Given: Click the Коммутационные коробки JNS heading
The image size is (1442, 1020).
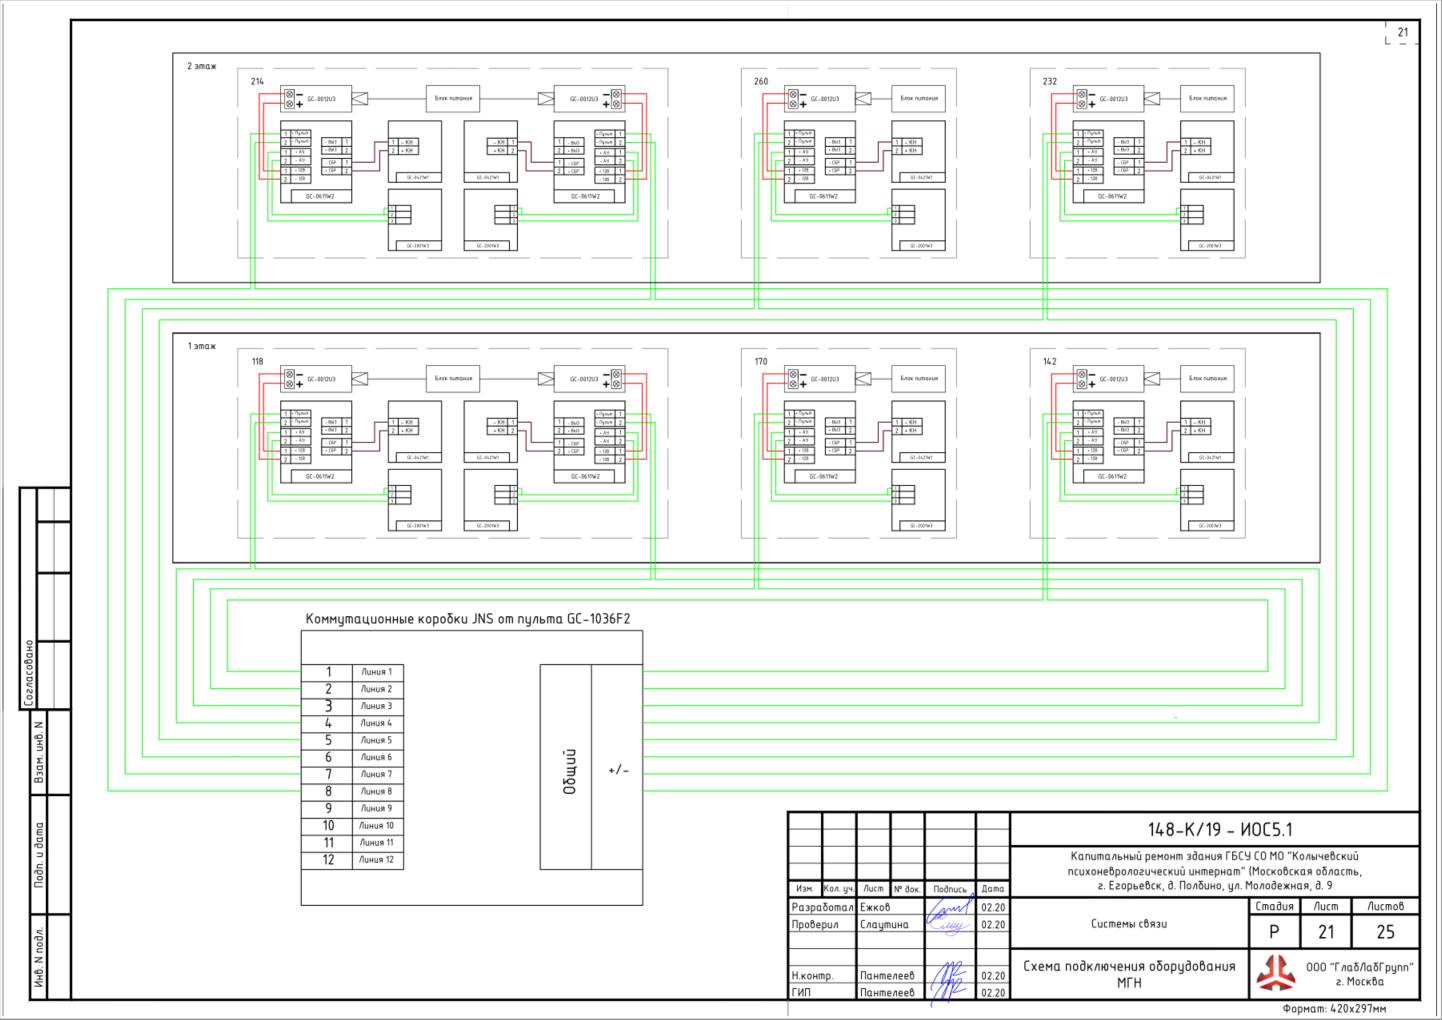Looking at the screenshot, I should tap(468, 619).
